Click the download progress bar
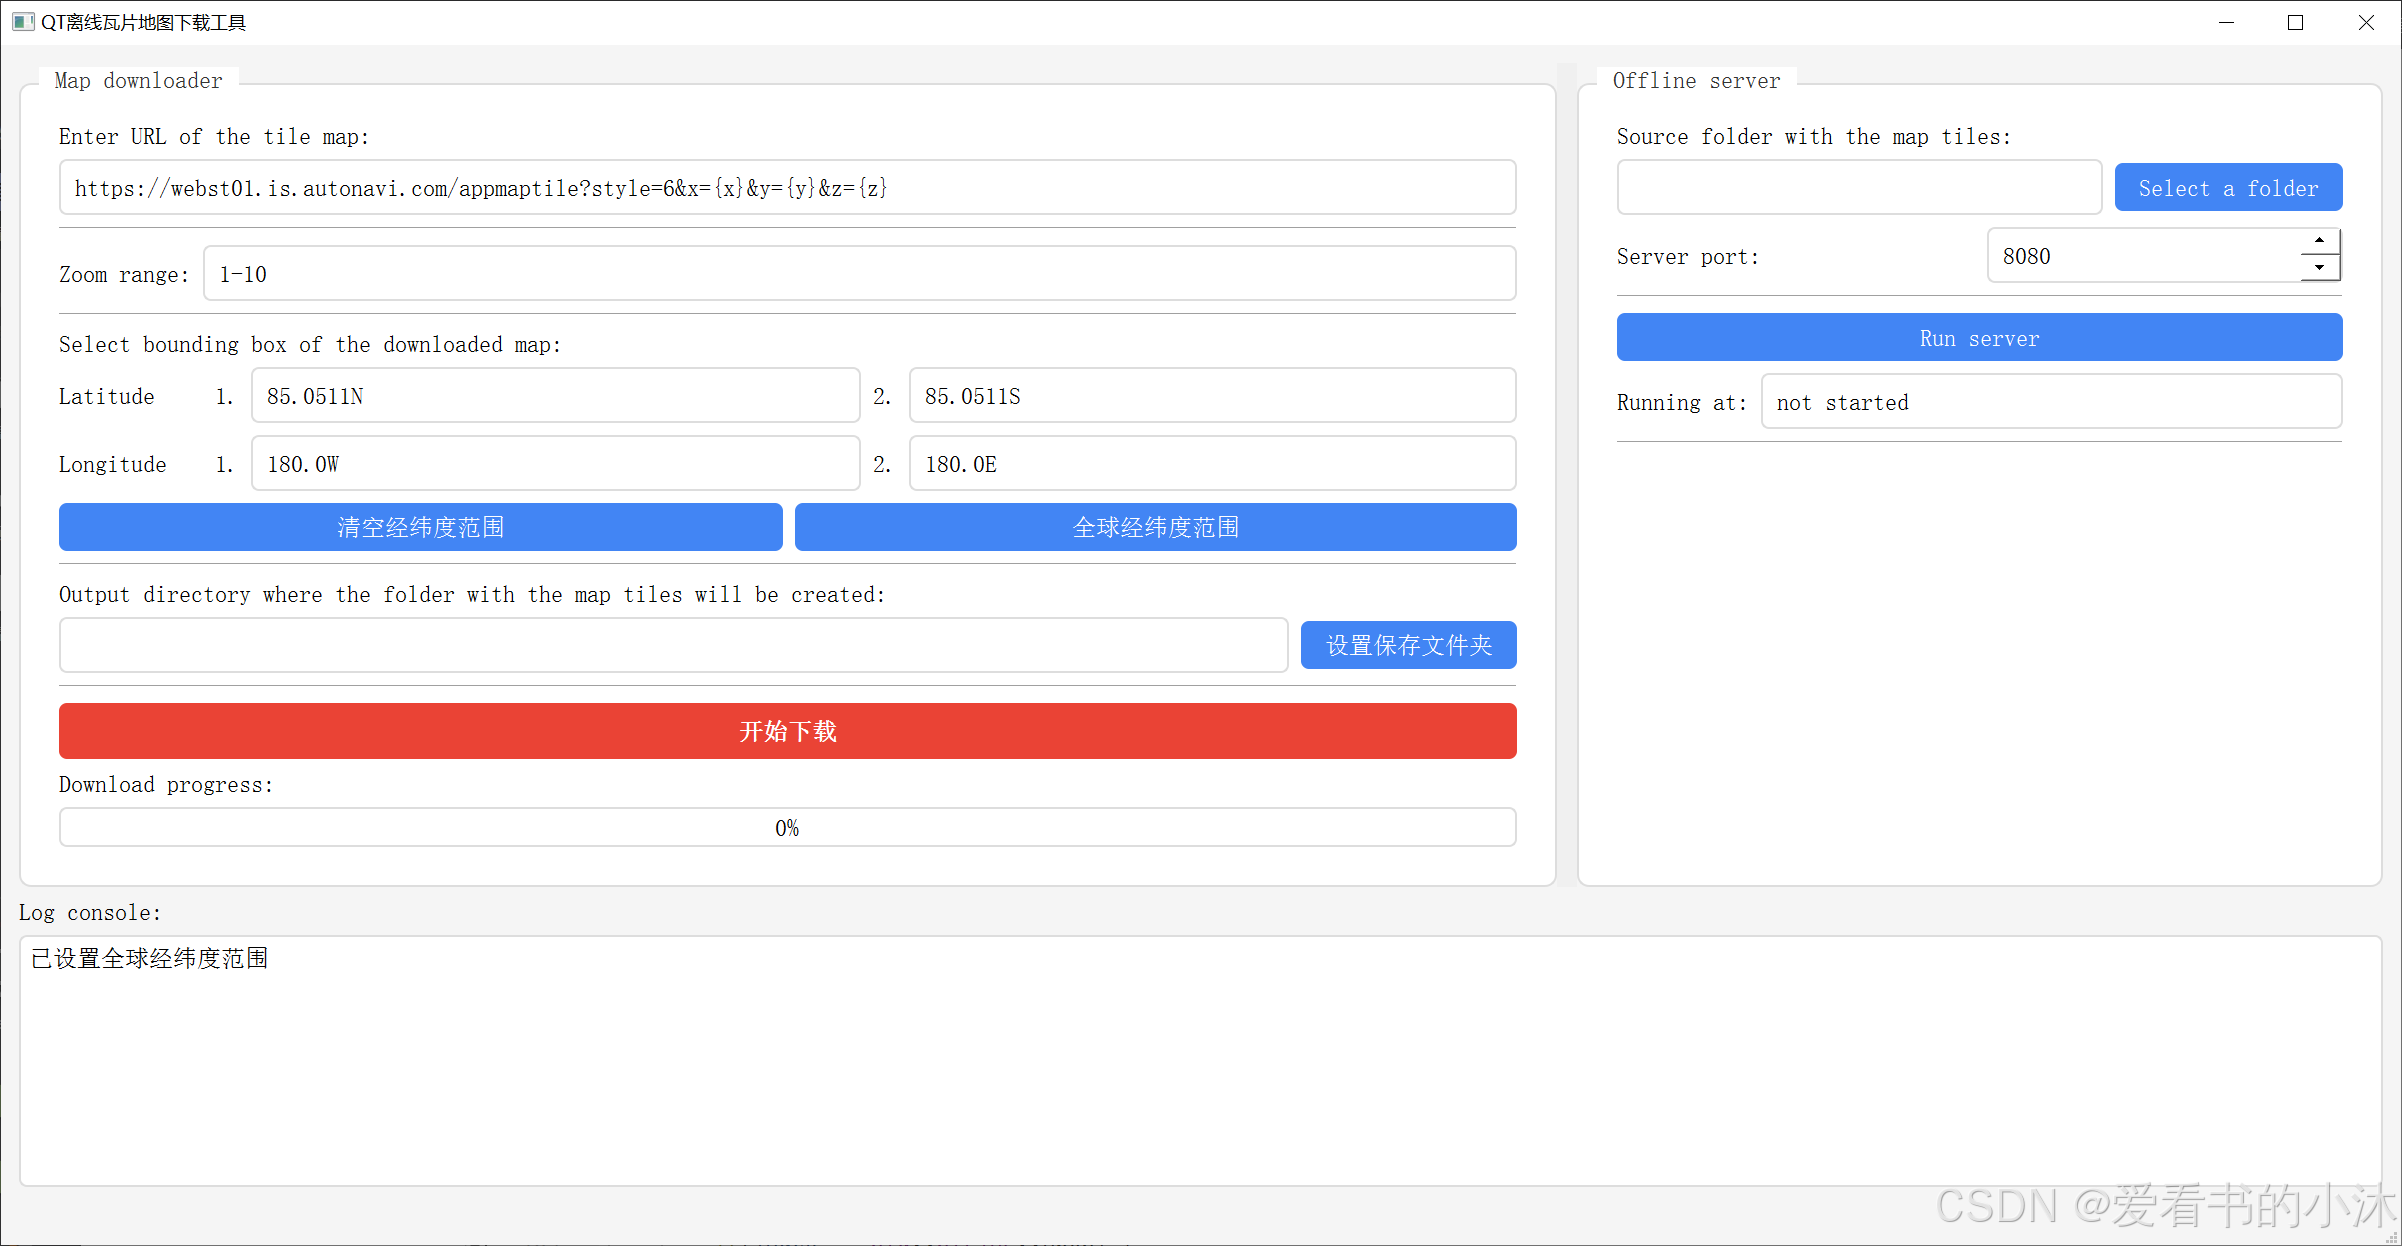 point(787,827)
